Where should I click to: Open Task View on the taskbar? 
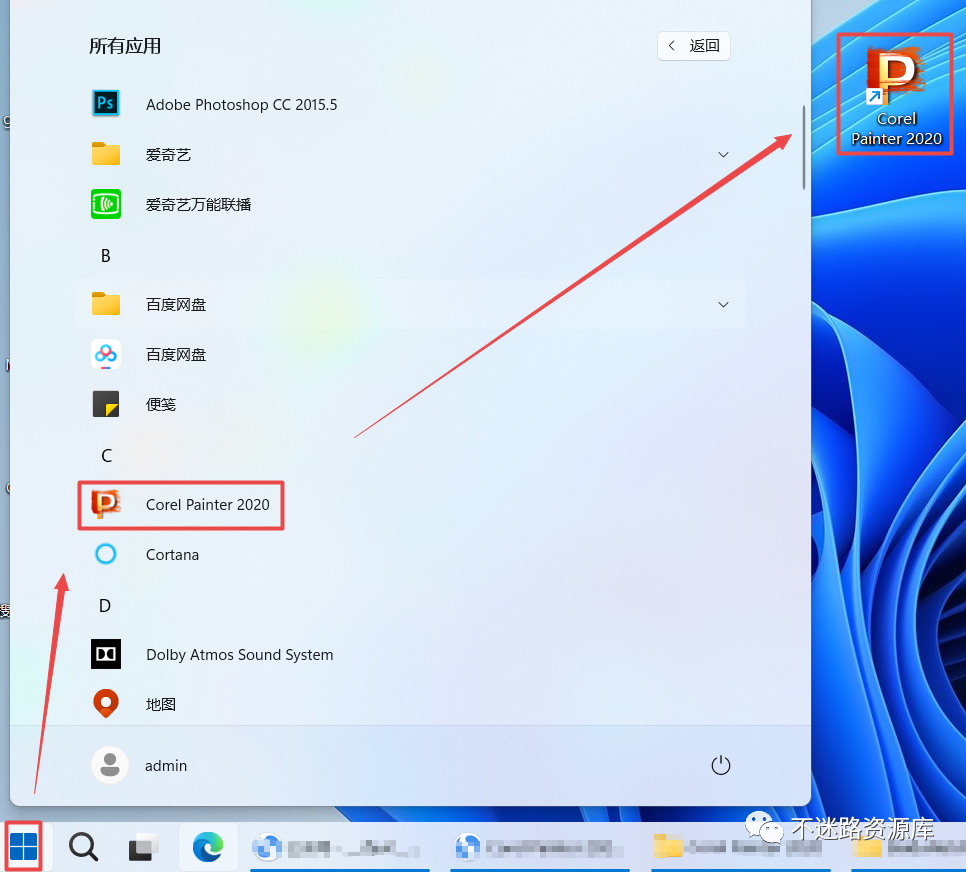143,847
